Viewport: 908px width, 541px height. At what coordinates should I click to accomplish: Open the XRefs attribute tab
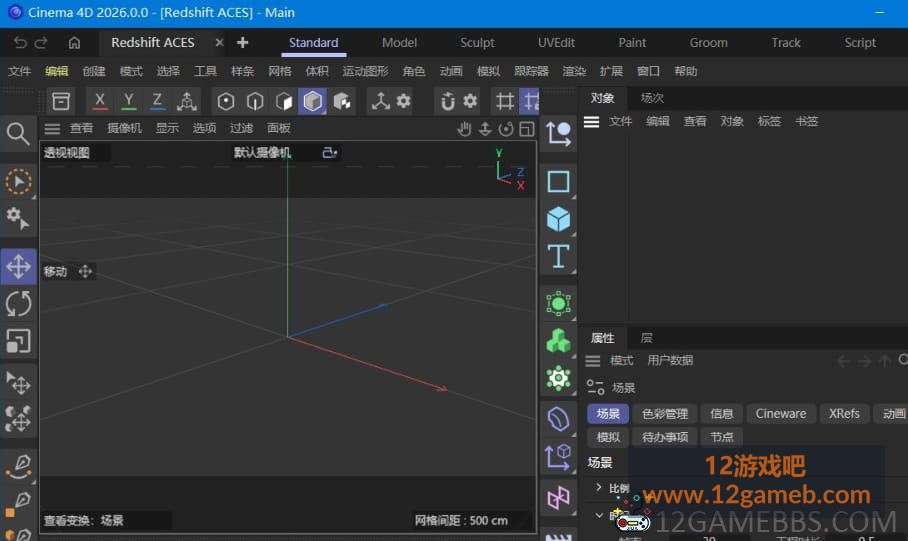(x=844, y=414)
